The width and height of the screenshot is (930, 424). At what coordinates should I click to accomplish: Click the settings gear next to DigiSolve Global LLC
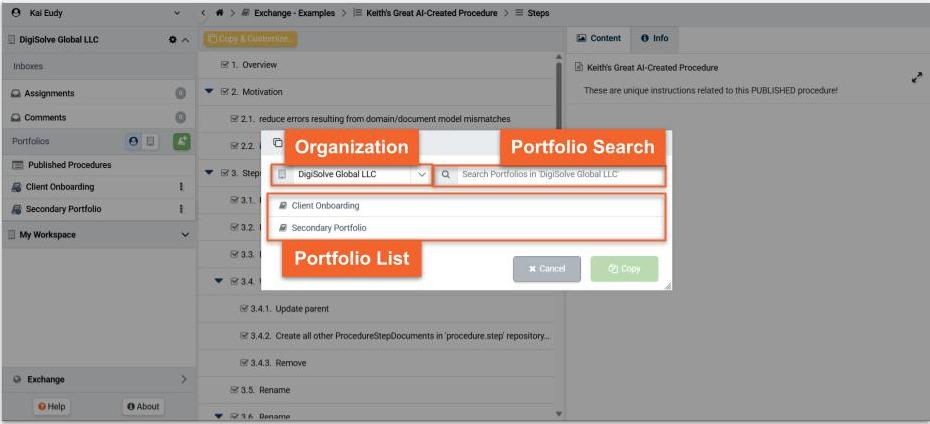(173, 40)
